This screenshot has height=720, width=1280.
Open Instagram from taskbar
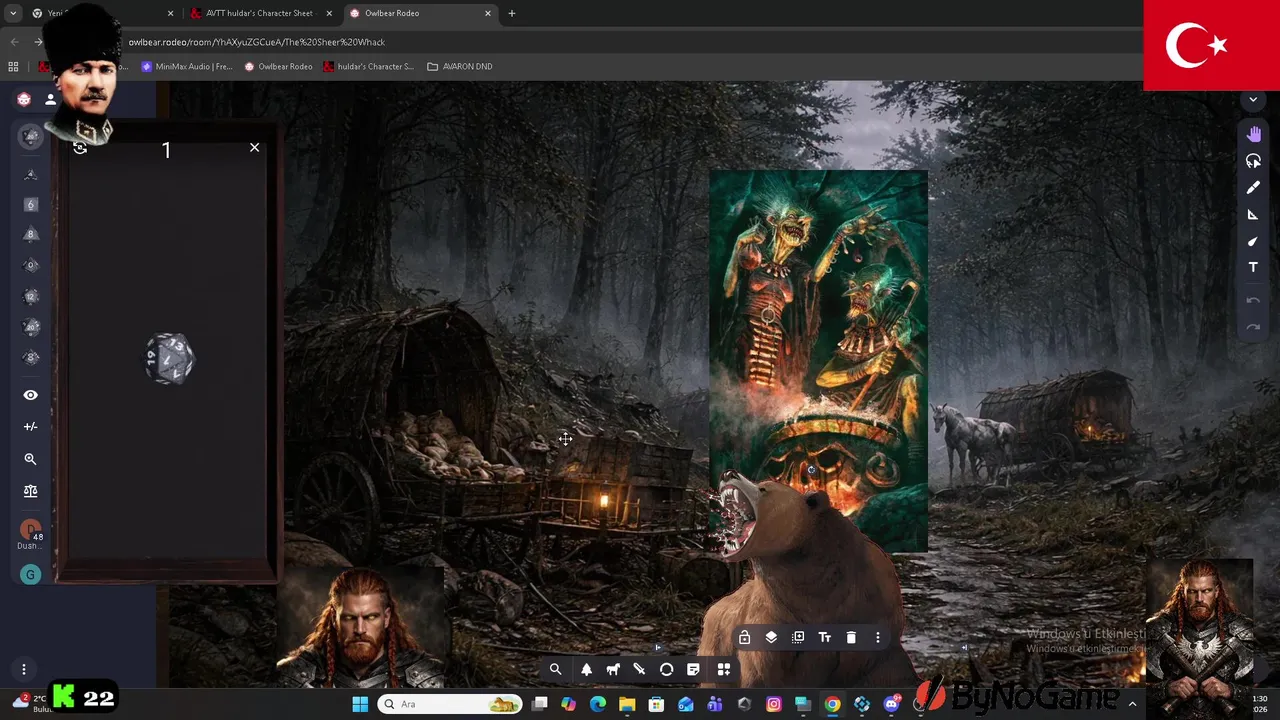coord(773,704)
